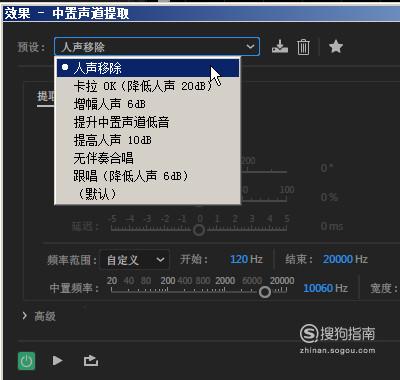Toggle loop playback icon
The image size is (400, 380).
pos(91,361)
